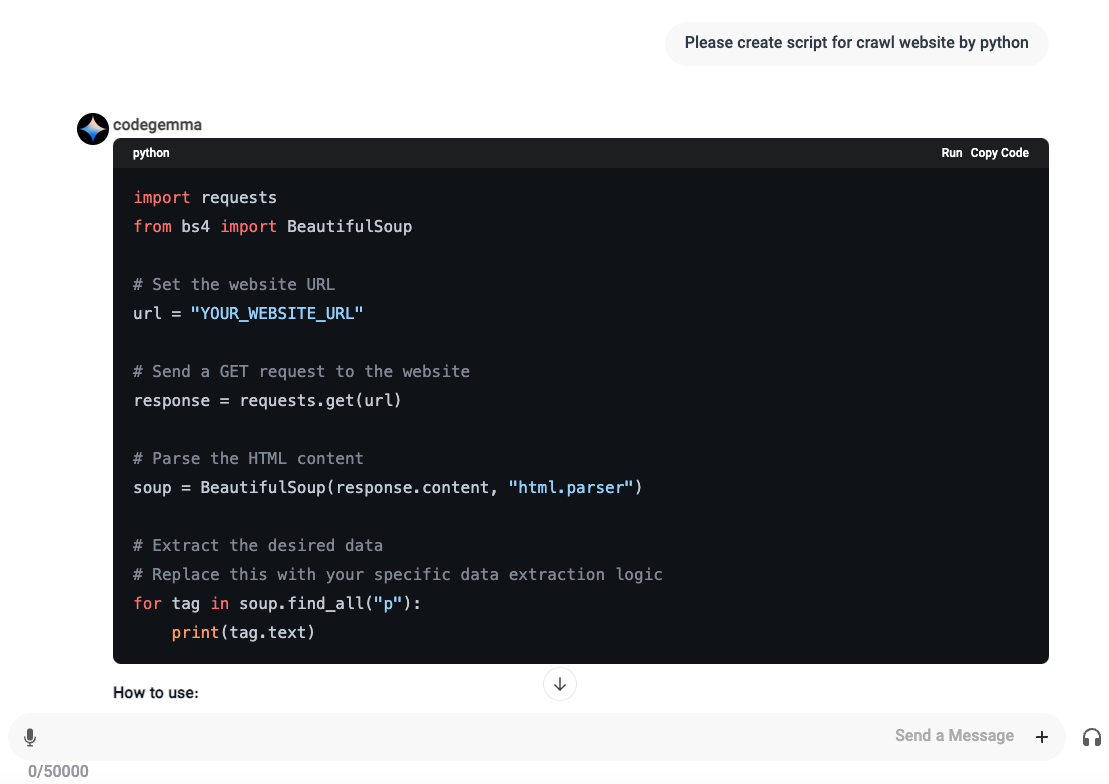The height and width of the screenshot is (784, 1109).
Task: Click the requests.get(url) code line
Action: 267,400
